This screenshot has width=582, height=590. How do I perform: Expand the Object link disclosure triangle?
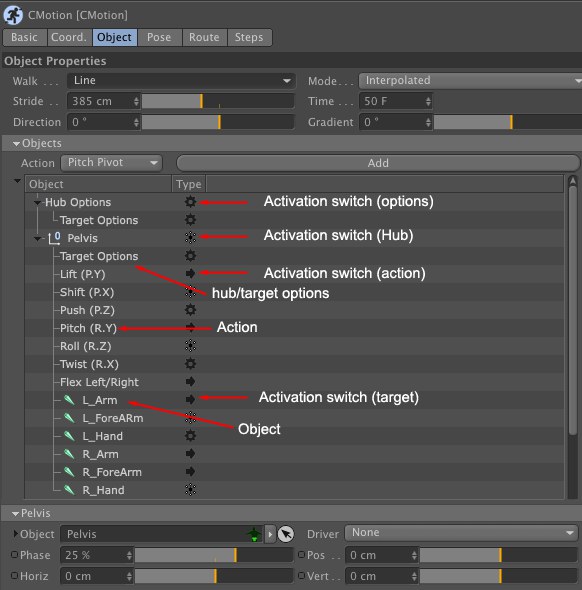(16, 534)
